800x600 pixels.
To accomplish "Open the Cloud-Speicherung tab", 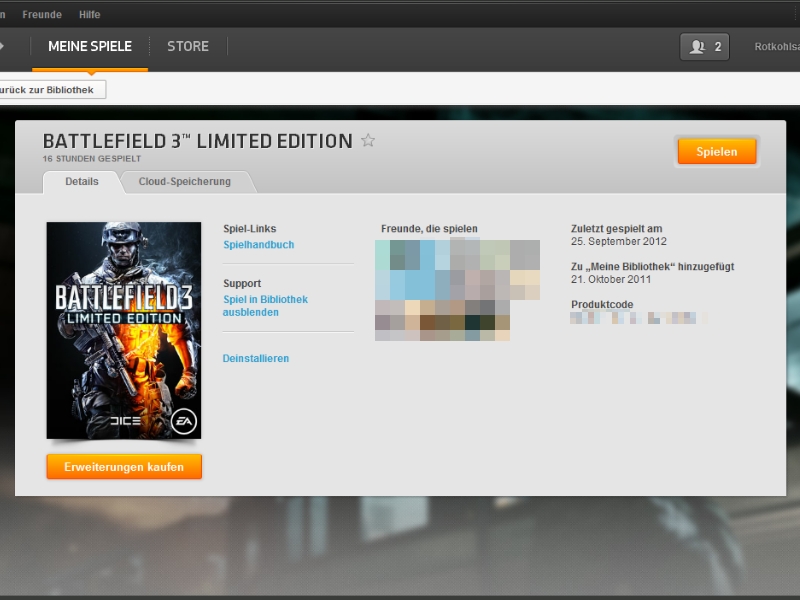I will [x=185, y=182].
